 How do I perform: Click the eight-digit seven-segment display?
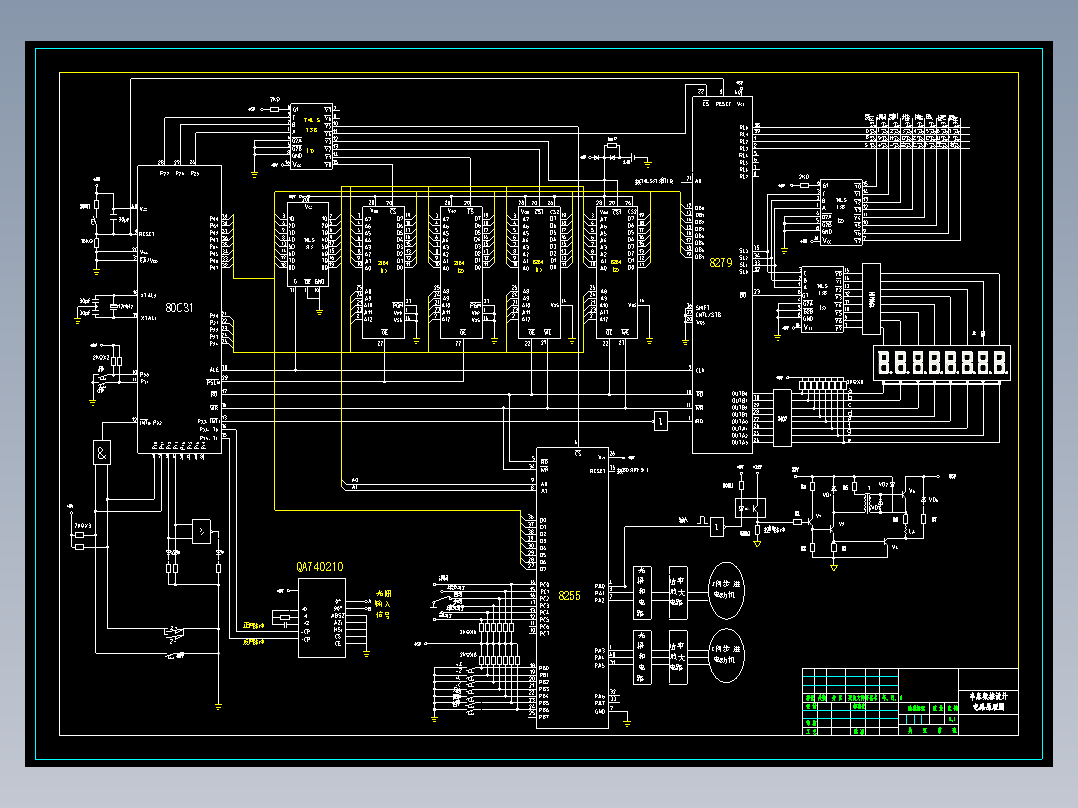pos(942,363)
